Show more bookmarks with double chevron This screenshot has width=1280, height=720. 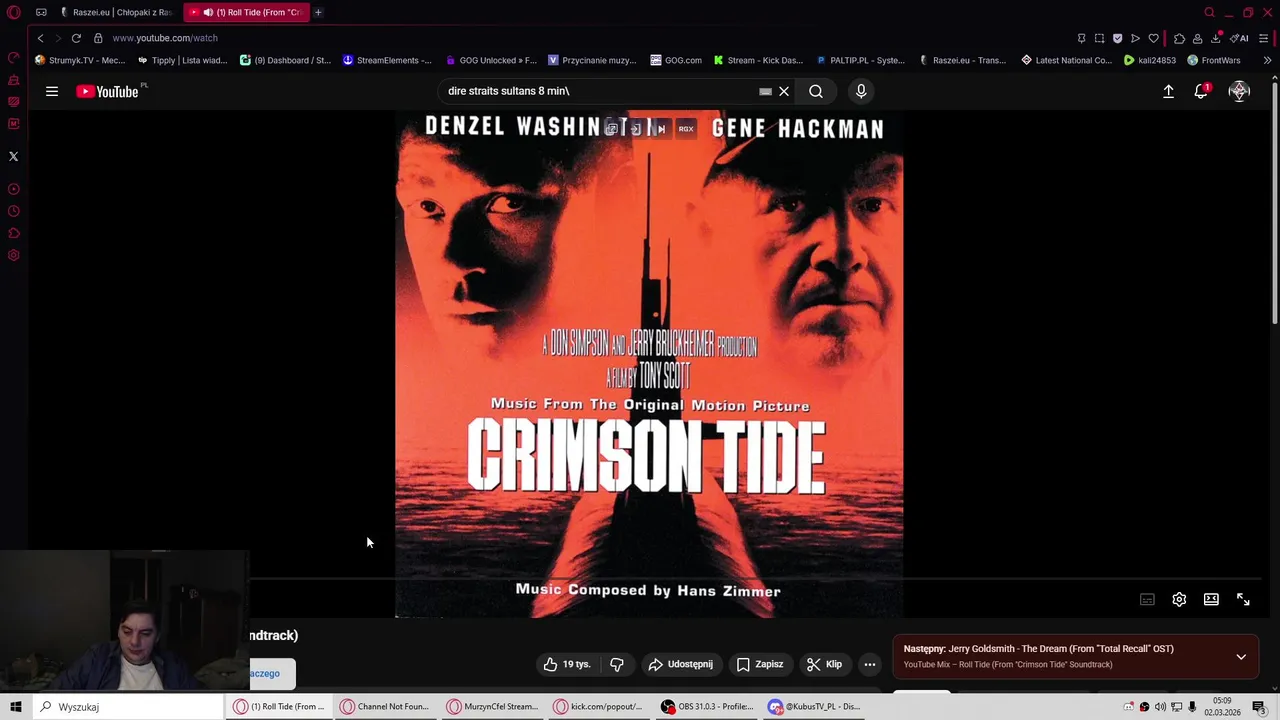[x=1267, y=60]
